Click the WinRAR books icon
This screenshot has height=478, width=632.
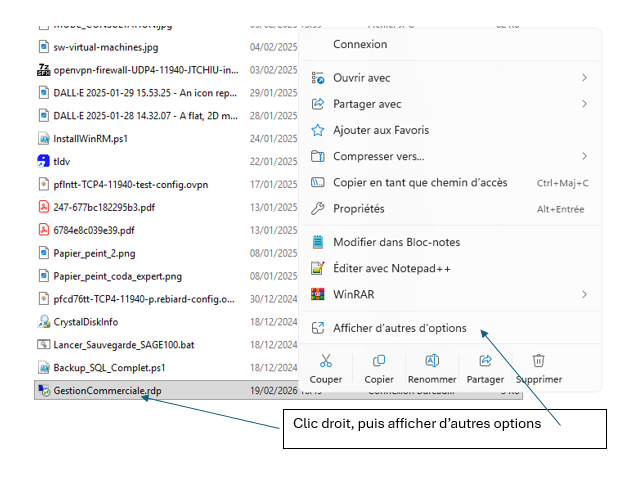click(x=318, y=294)
